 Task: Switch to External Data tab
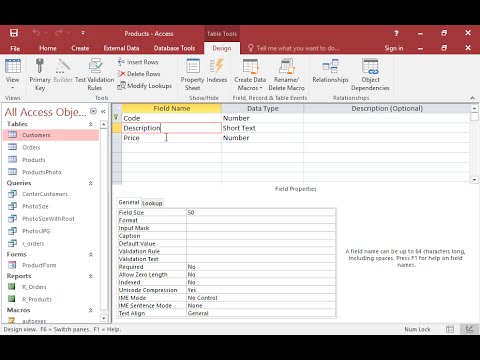[x=121, y=48]
